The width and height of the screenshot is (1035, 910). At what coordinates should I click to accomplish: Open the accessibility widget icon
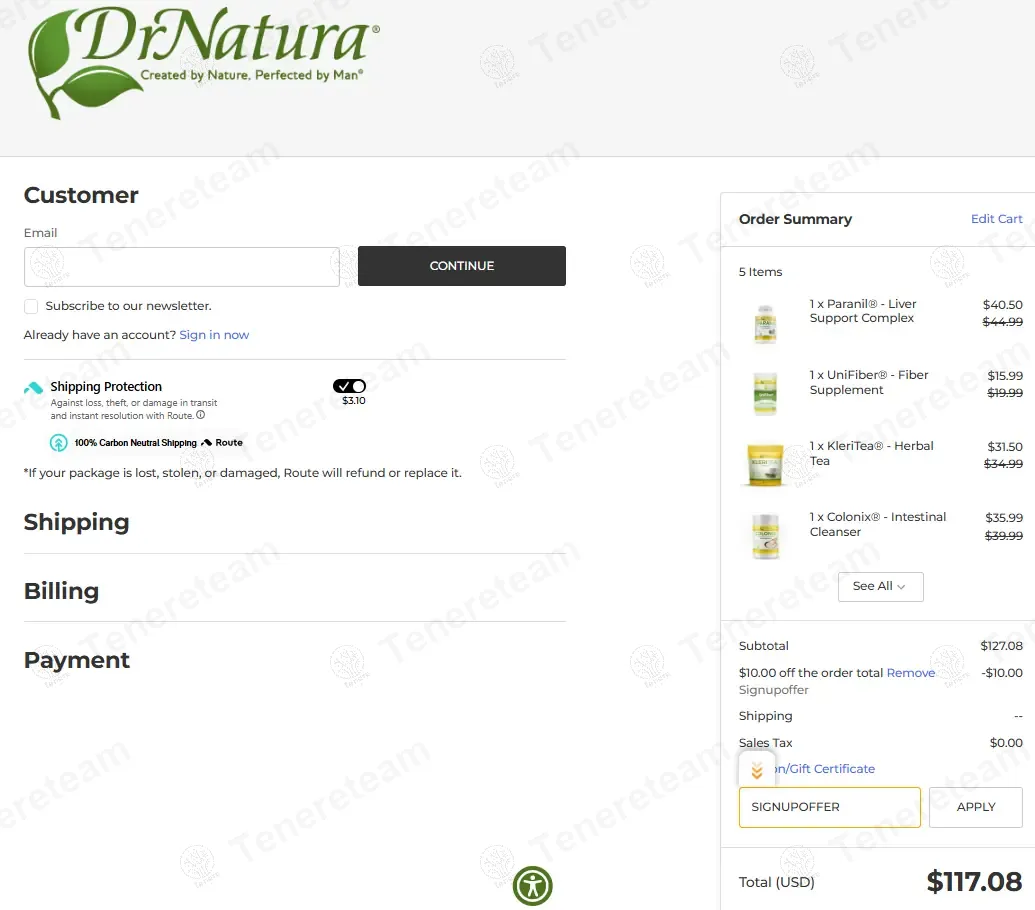click(532, 886)
